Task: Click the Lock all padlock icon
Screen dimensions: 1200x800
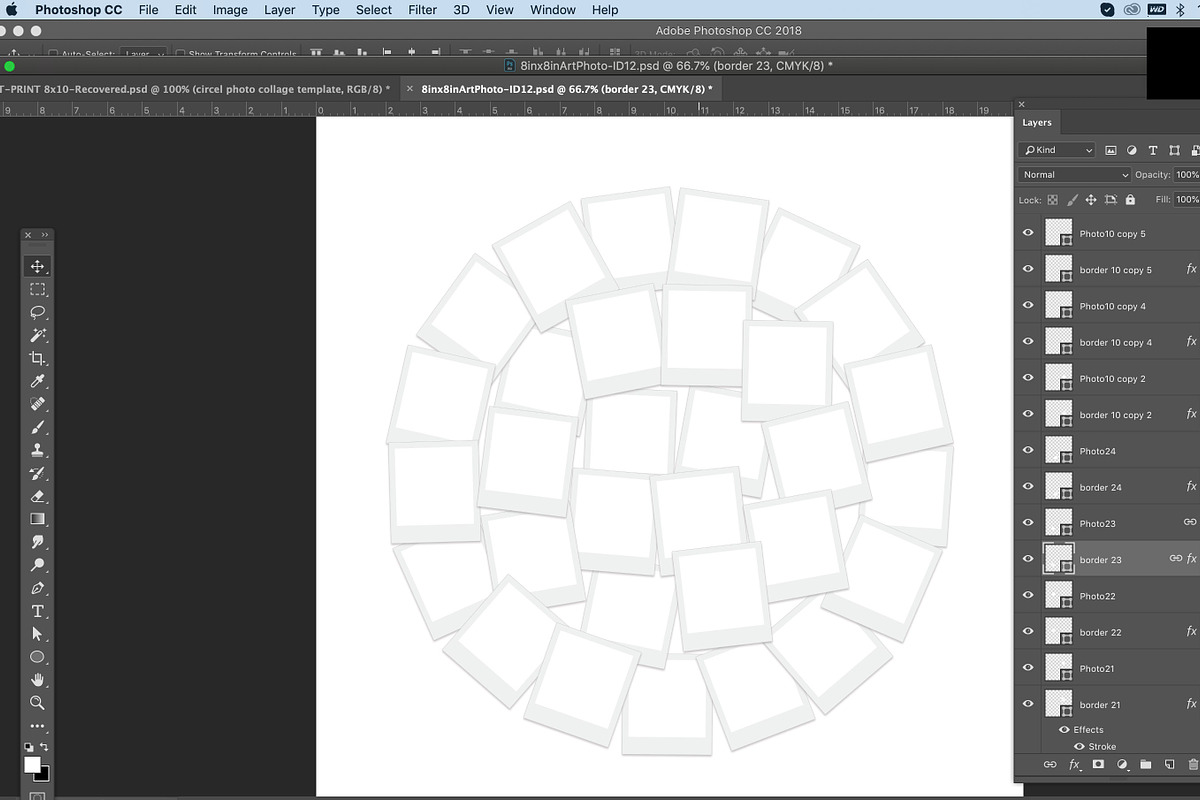Action: coord(1128,199)
